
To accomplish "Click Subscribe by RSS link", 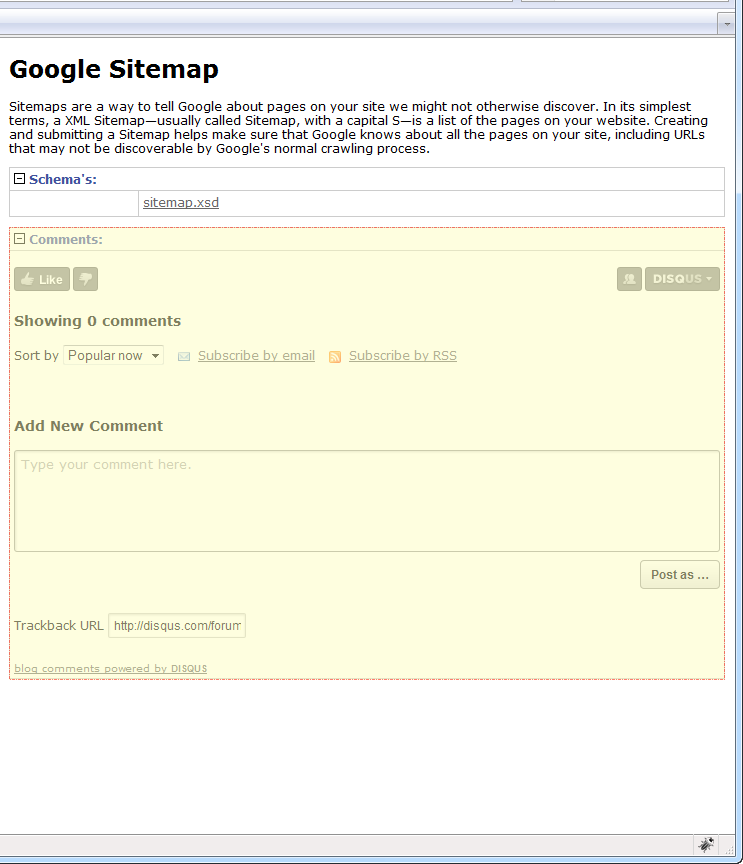I will pos(403,355).
